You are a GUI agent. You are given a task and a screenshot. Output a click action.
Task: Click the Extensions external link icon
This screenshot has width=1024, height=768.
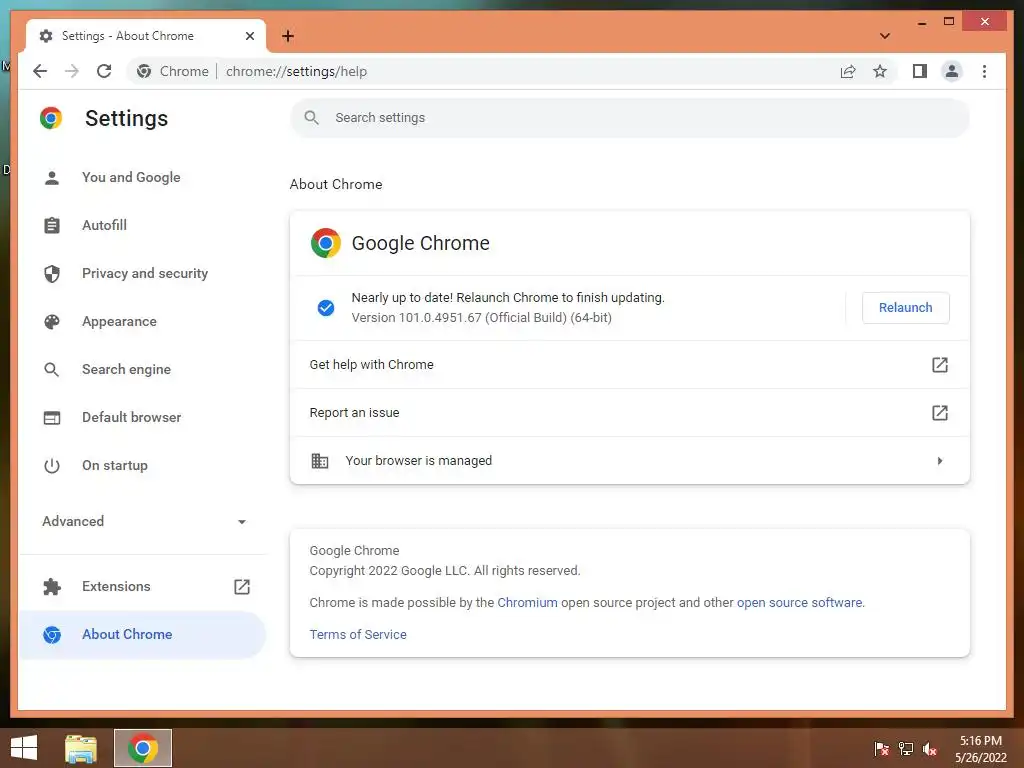pos(242,586)
